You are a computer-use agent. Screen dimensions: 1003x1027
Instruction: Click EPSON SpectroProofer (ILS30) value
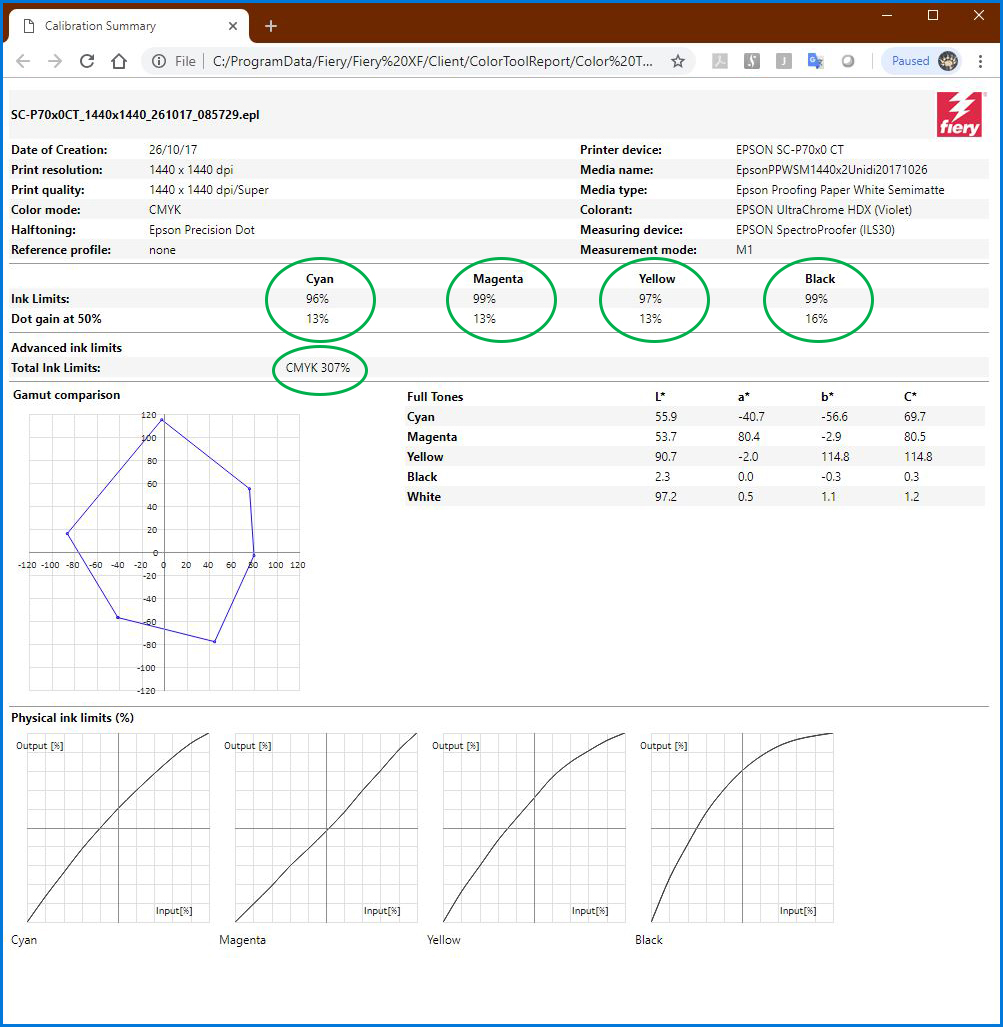coord(815,230)
